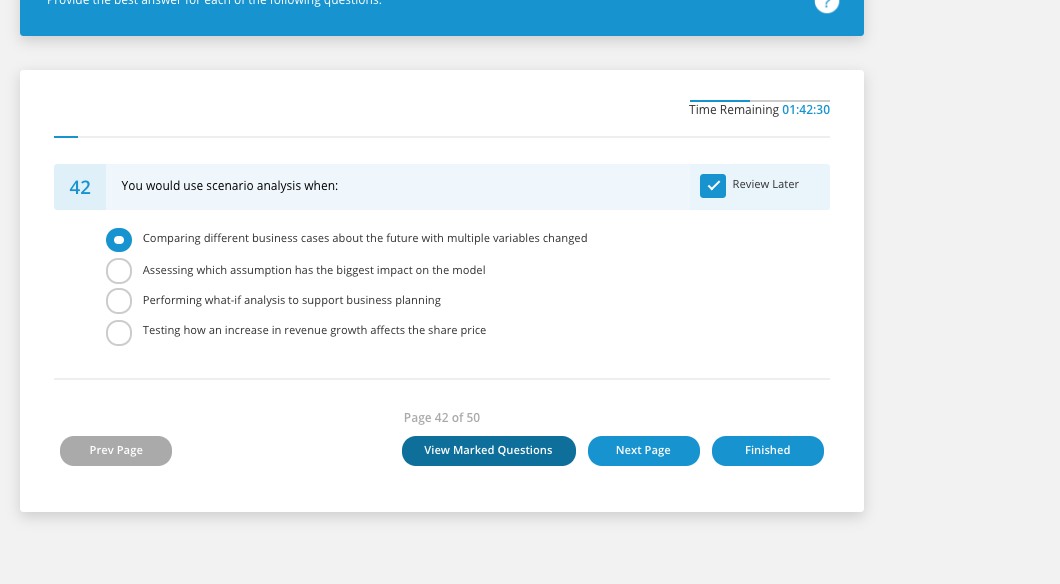Click the Time Remaining 01:42:30 value
This screenshot has width=1060, height=584.
(806, 110)
